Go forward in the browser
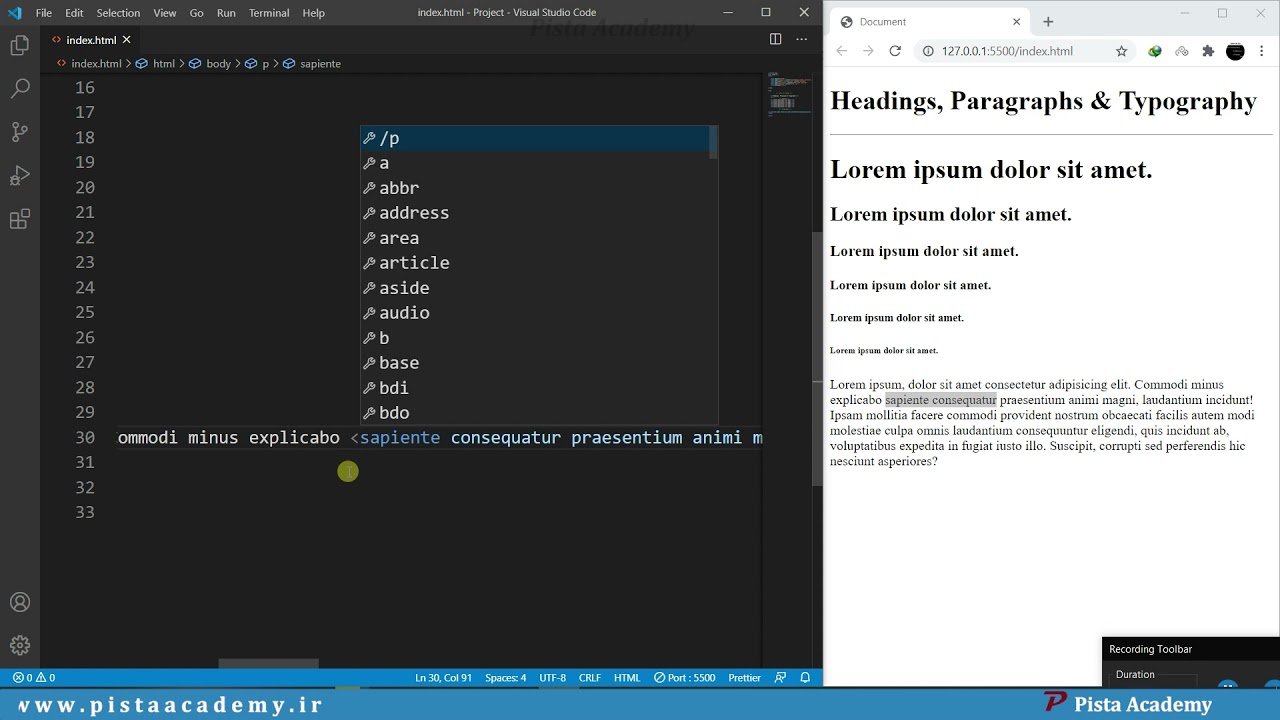The width and height of the screenshot is (1280, 720). tap(868, 51)
